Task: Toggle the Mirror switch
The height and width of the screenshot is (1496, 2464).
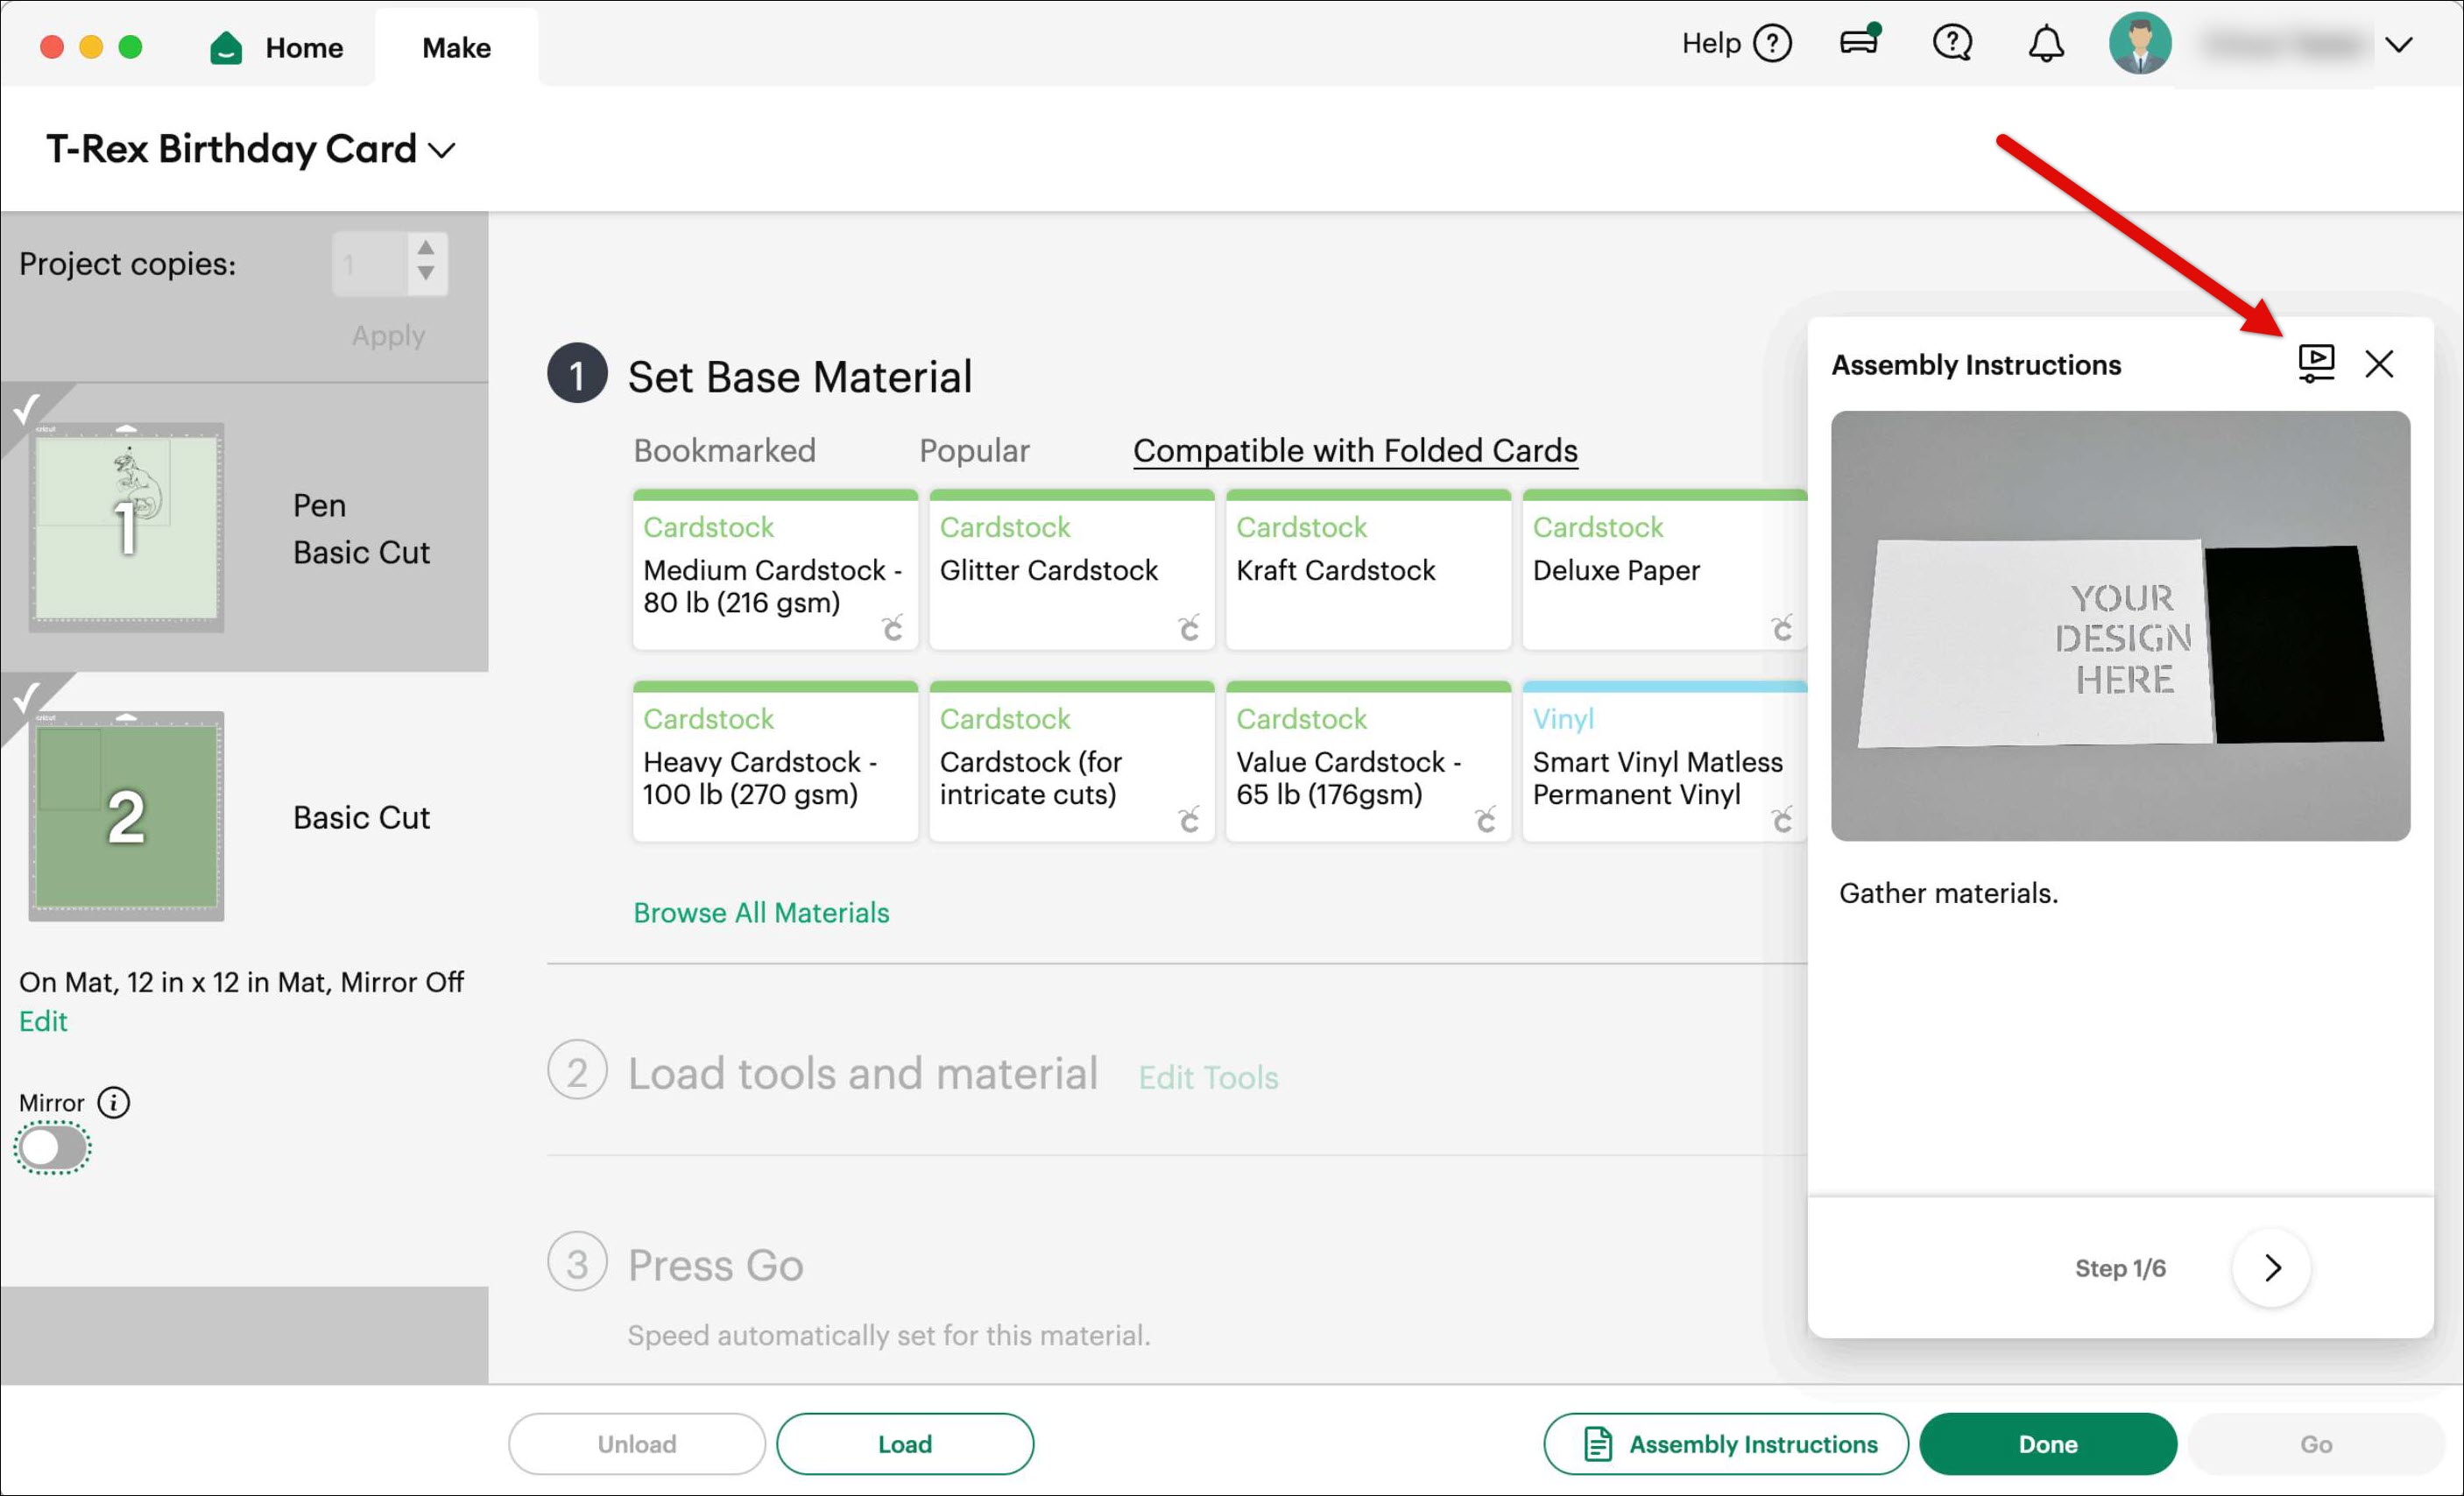Action: point(53,1147)
